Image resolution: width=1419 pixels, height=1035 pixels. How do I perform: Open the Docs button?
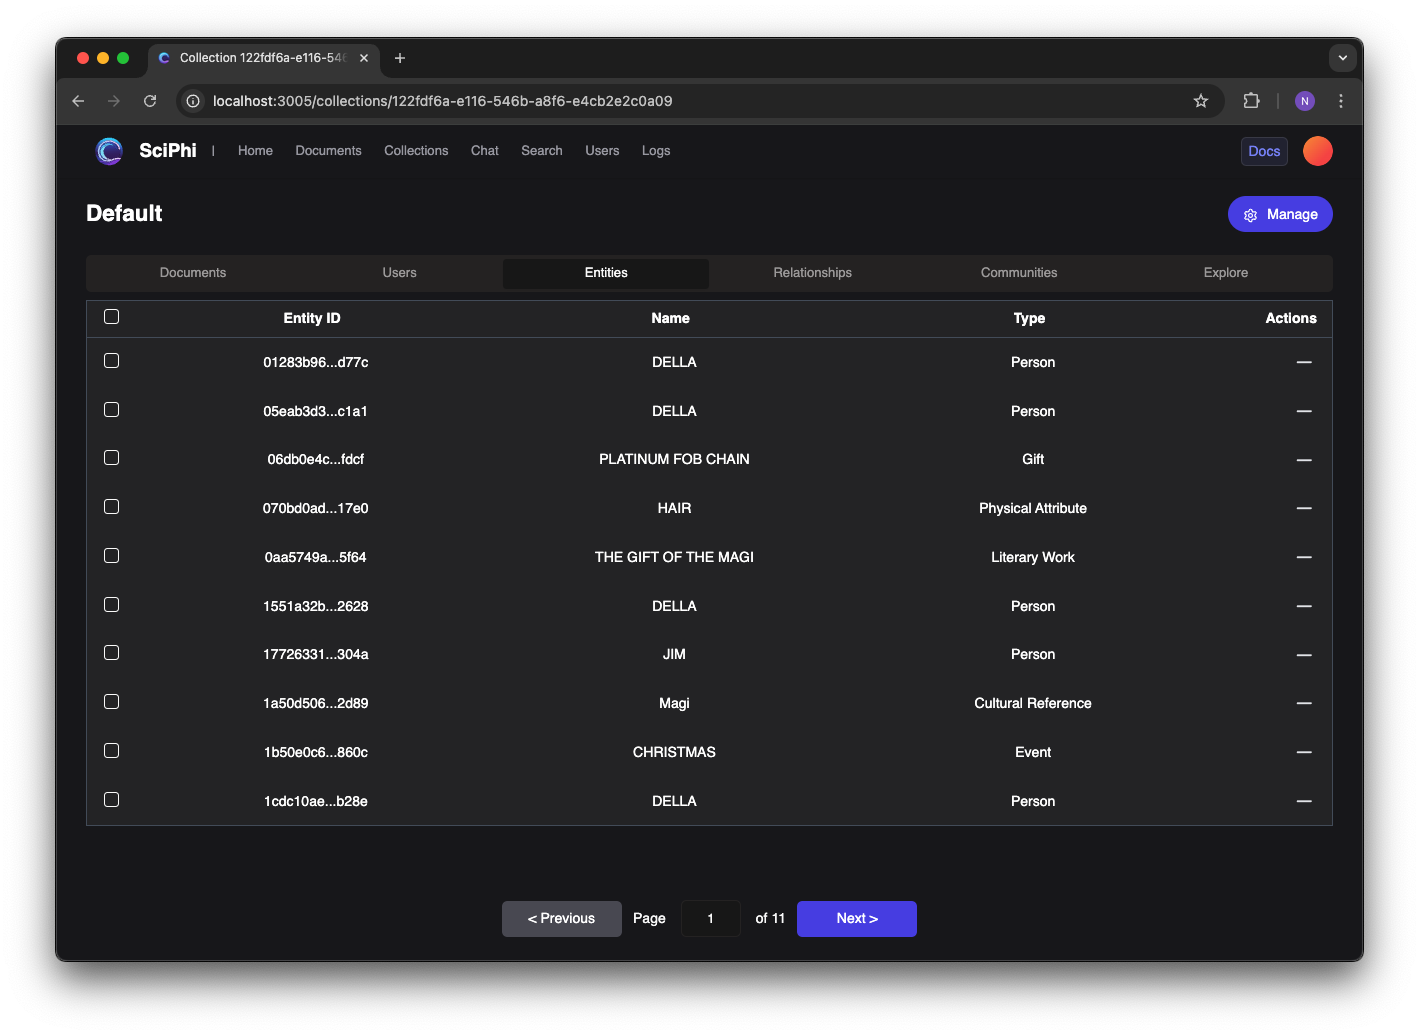[x=1264, y=151]
